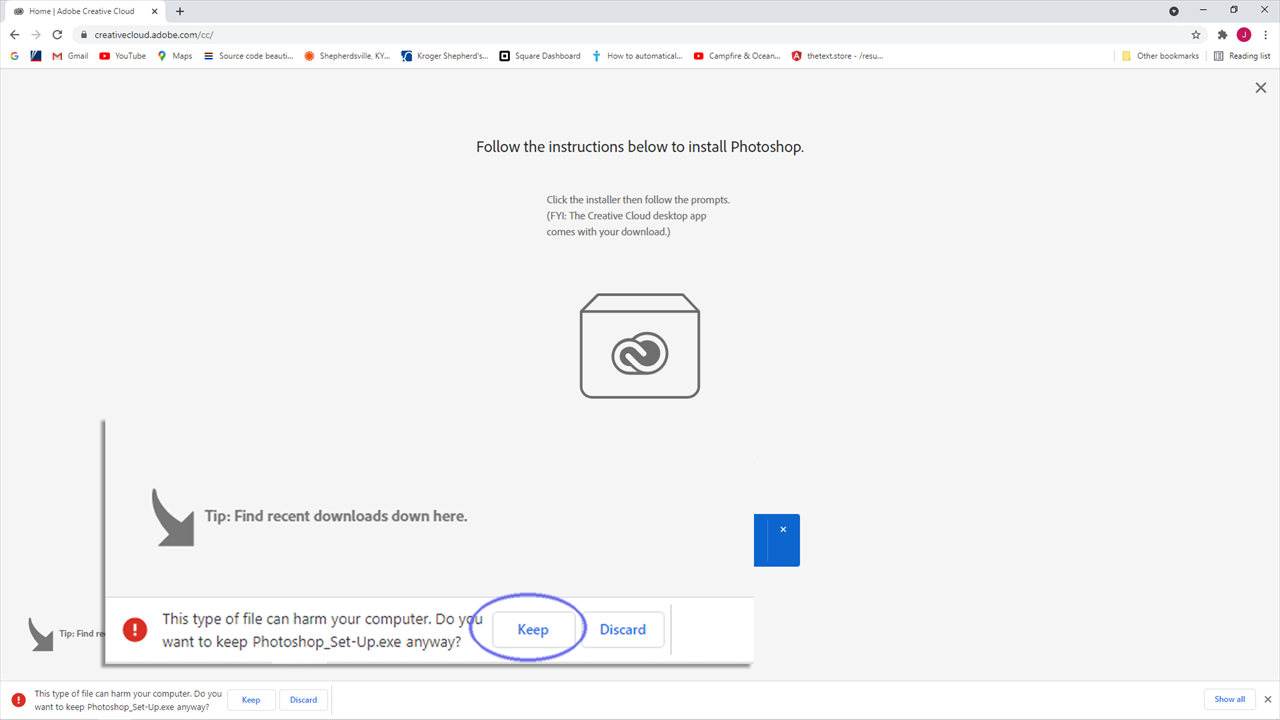Open the Chrome three-dot menu
Screen dimensions: 1280x720
click(1266, 34)
